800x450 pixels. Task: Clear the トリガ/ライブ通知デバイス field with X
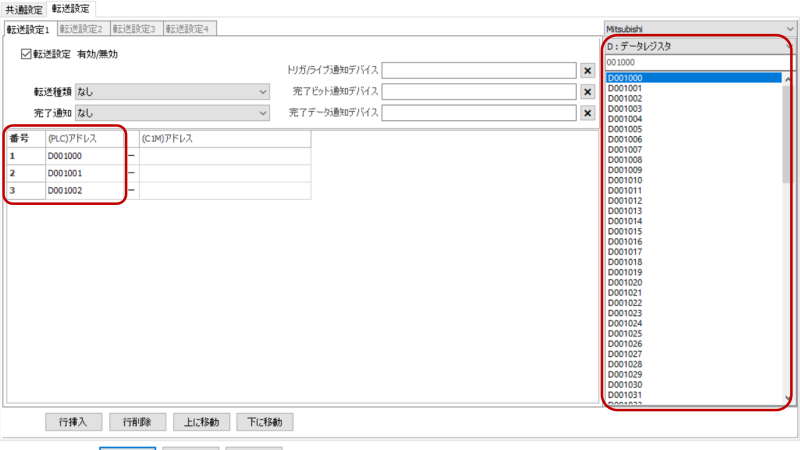point(588,70)
